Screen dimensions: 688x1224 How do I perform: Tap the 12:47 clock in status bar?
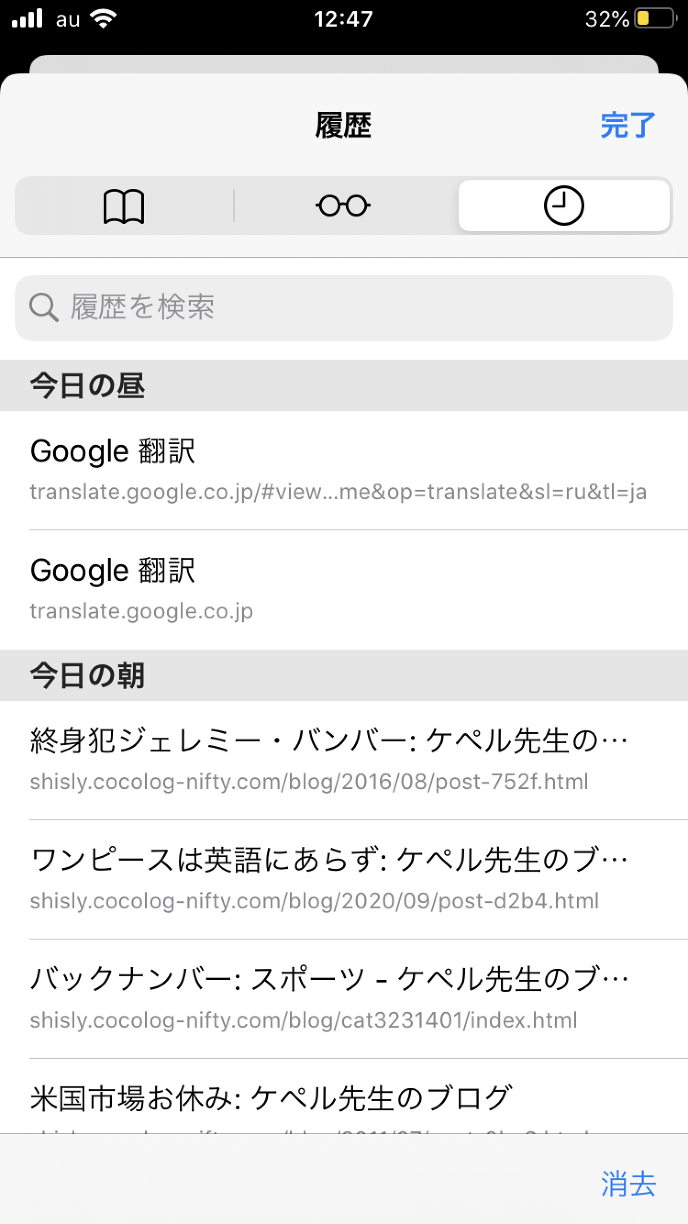pos(343,19)
